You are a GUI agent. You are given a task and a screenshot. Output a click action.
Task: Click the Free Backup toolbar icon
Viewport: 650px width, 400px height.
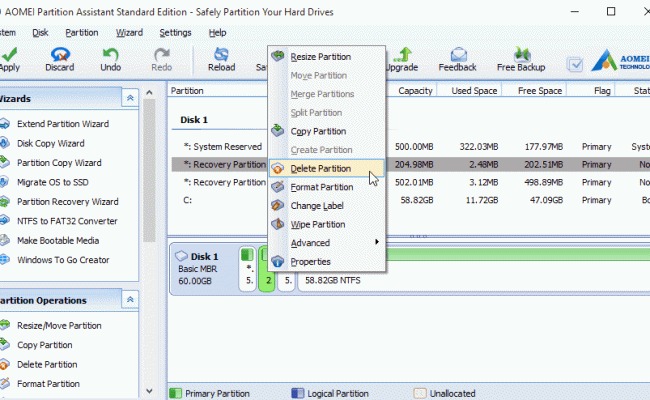[522, 54]
